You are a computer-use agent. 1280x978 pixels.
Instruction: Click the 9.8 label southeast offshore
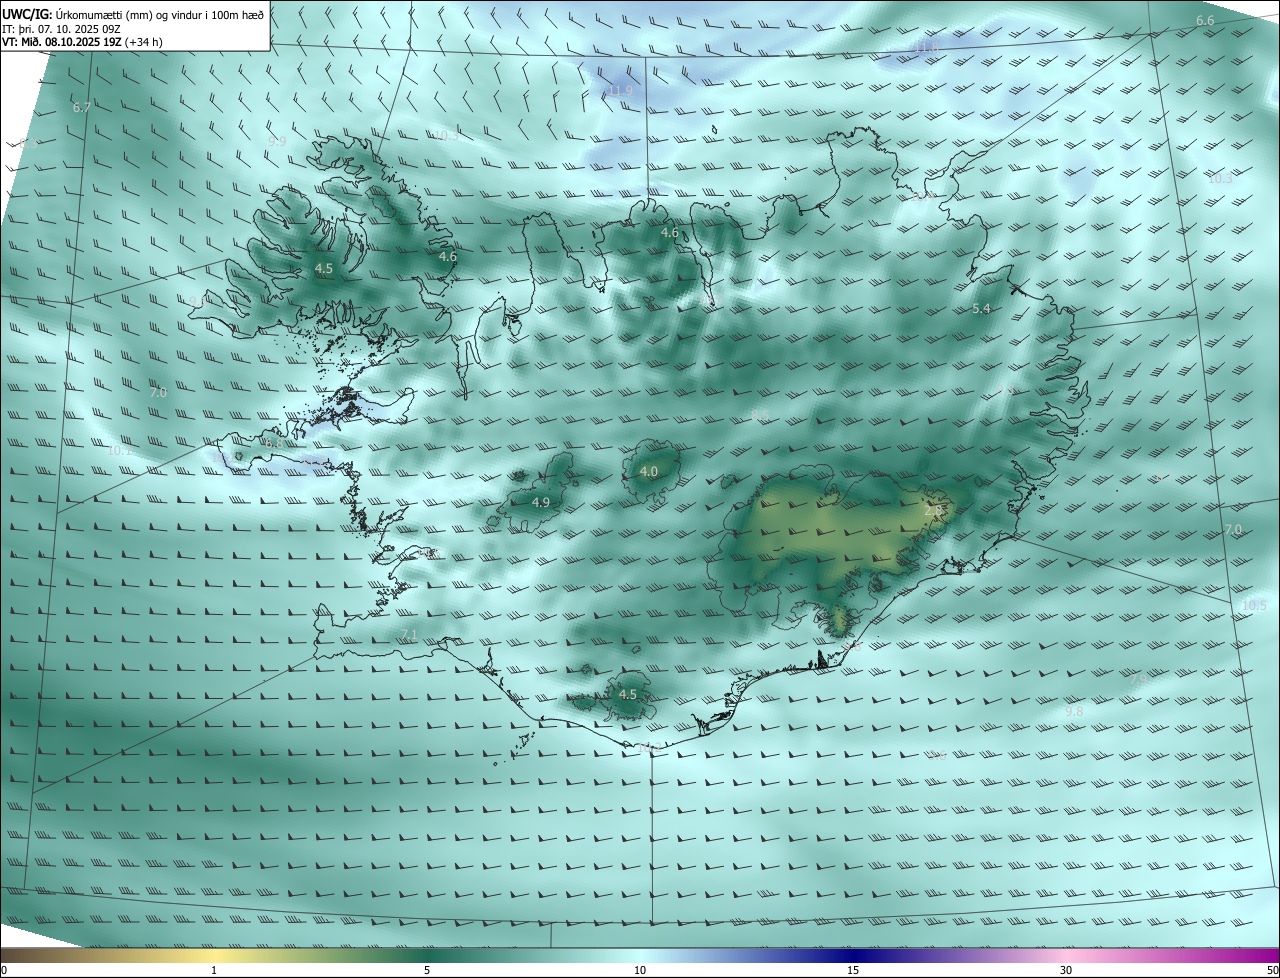[1074, 711]
